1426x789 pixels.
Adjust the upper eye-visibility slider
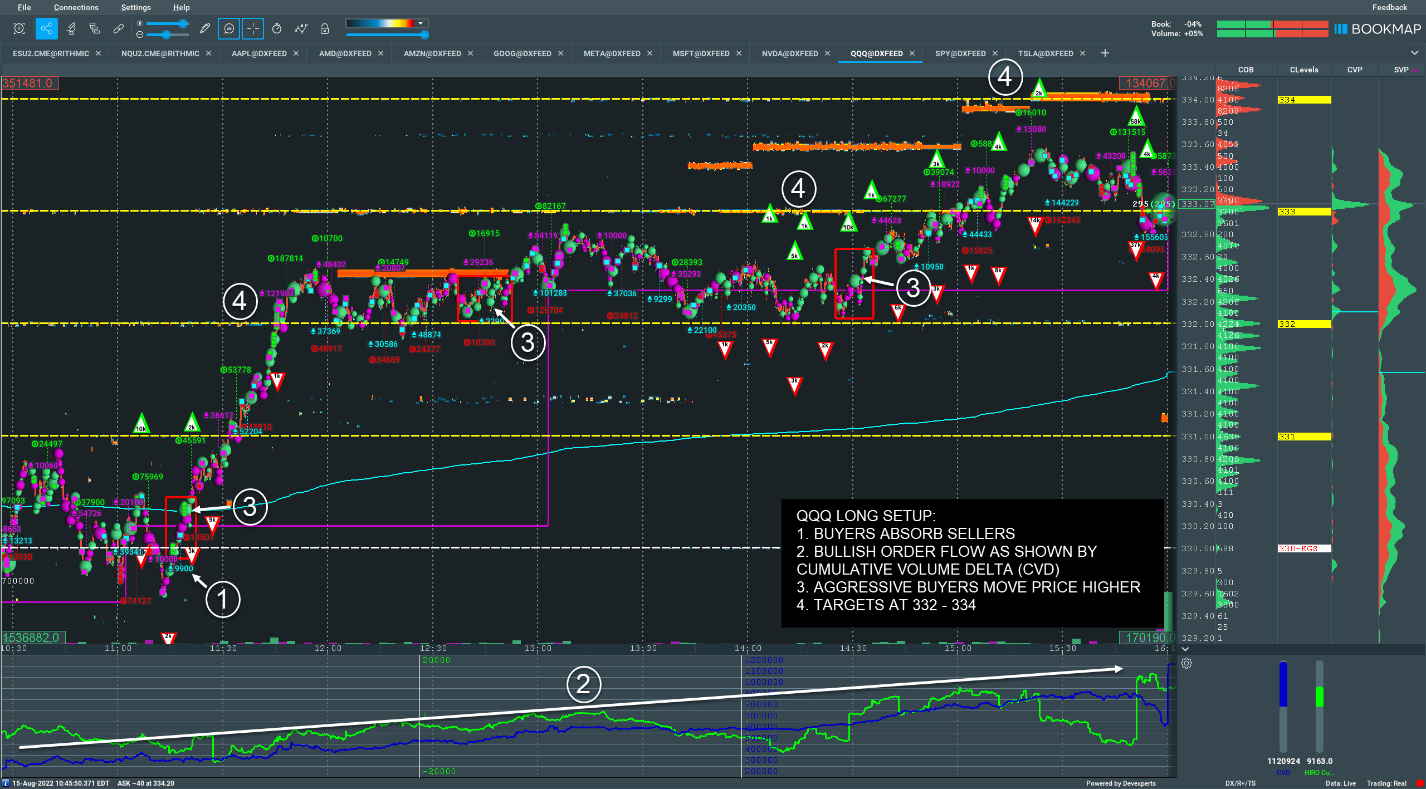(x=169, y=22)
